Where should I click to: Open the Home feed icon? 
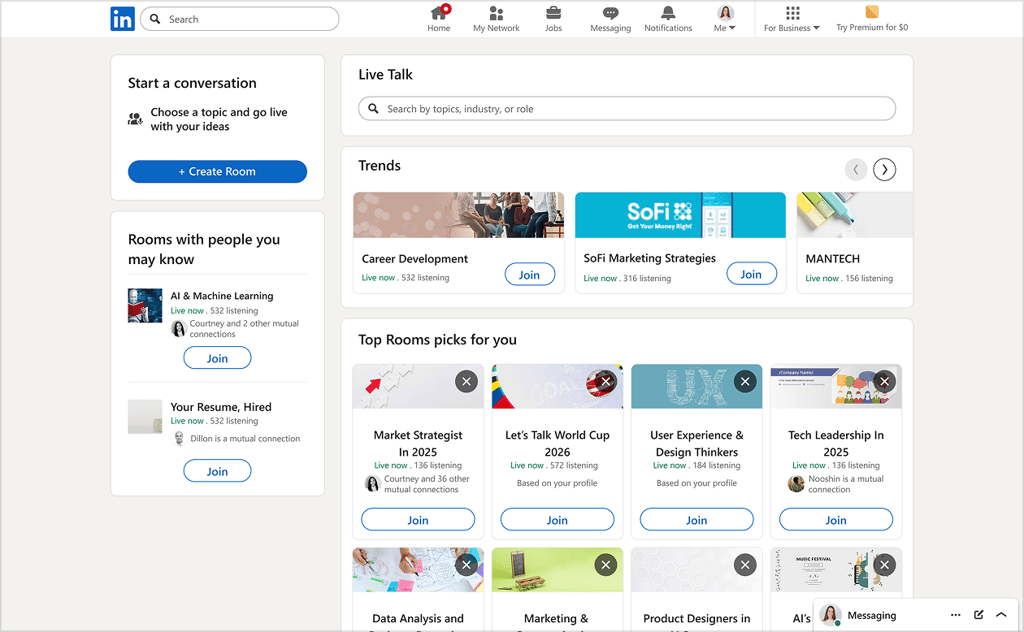[439, 18]
